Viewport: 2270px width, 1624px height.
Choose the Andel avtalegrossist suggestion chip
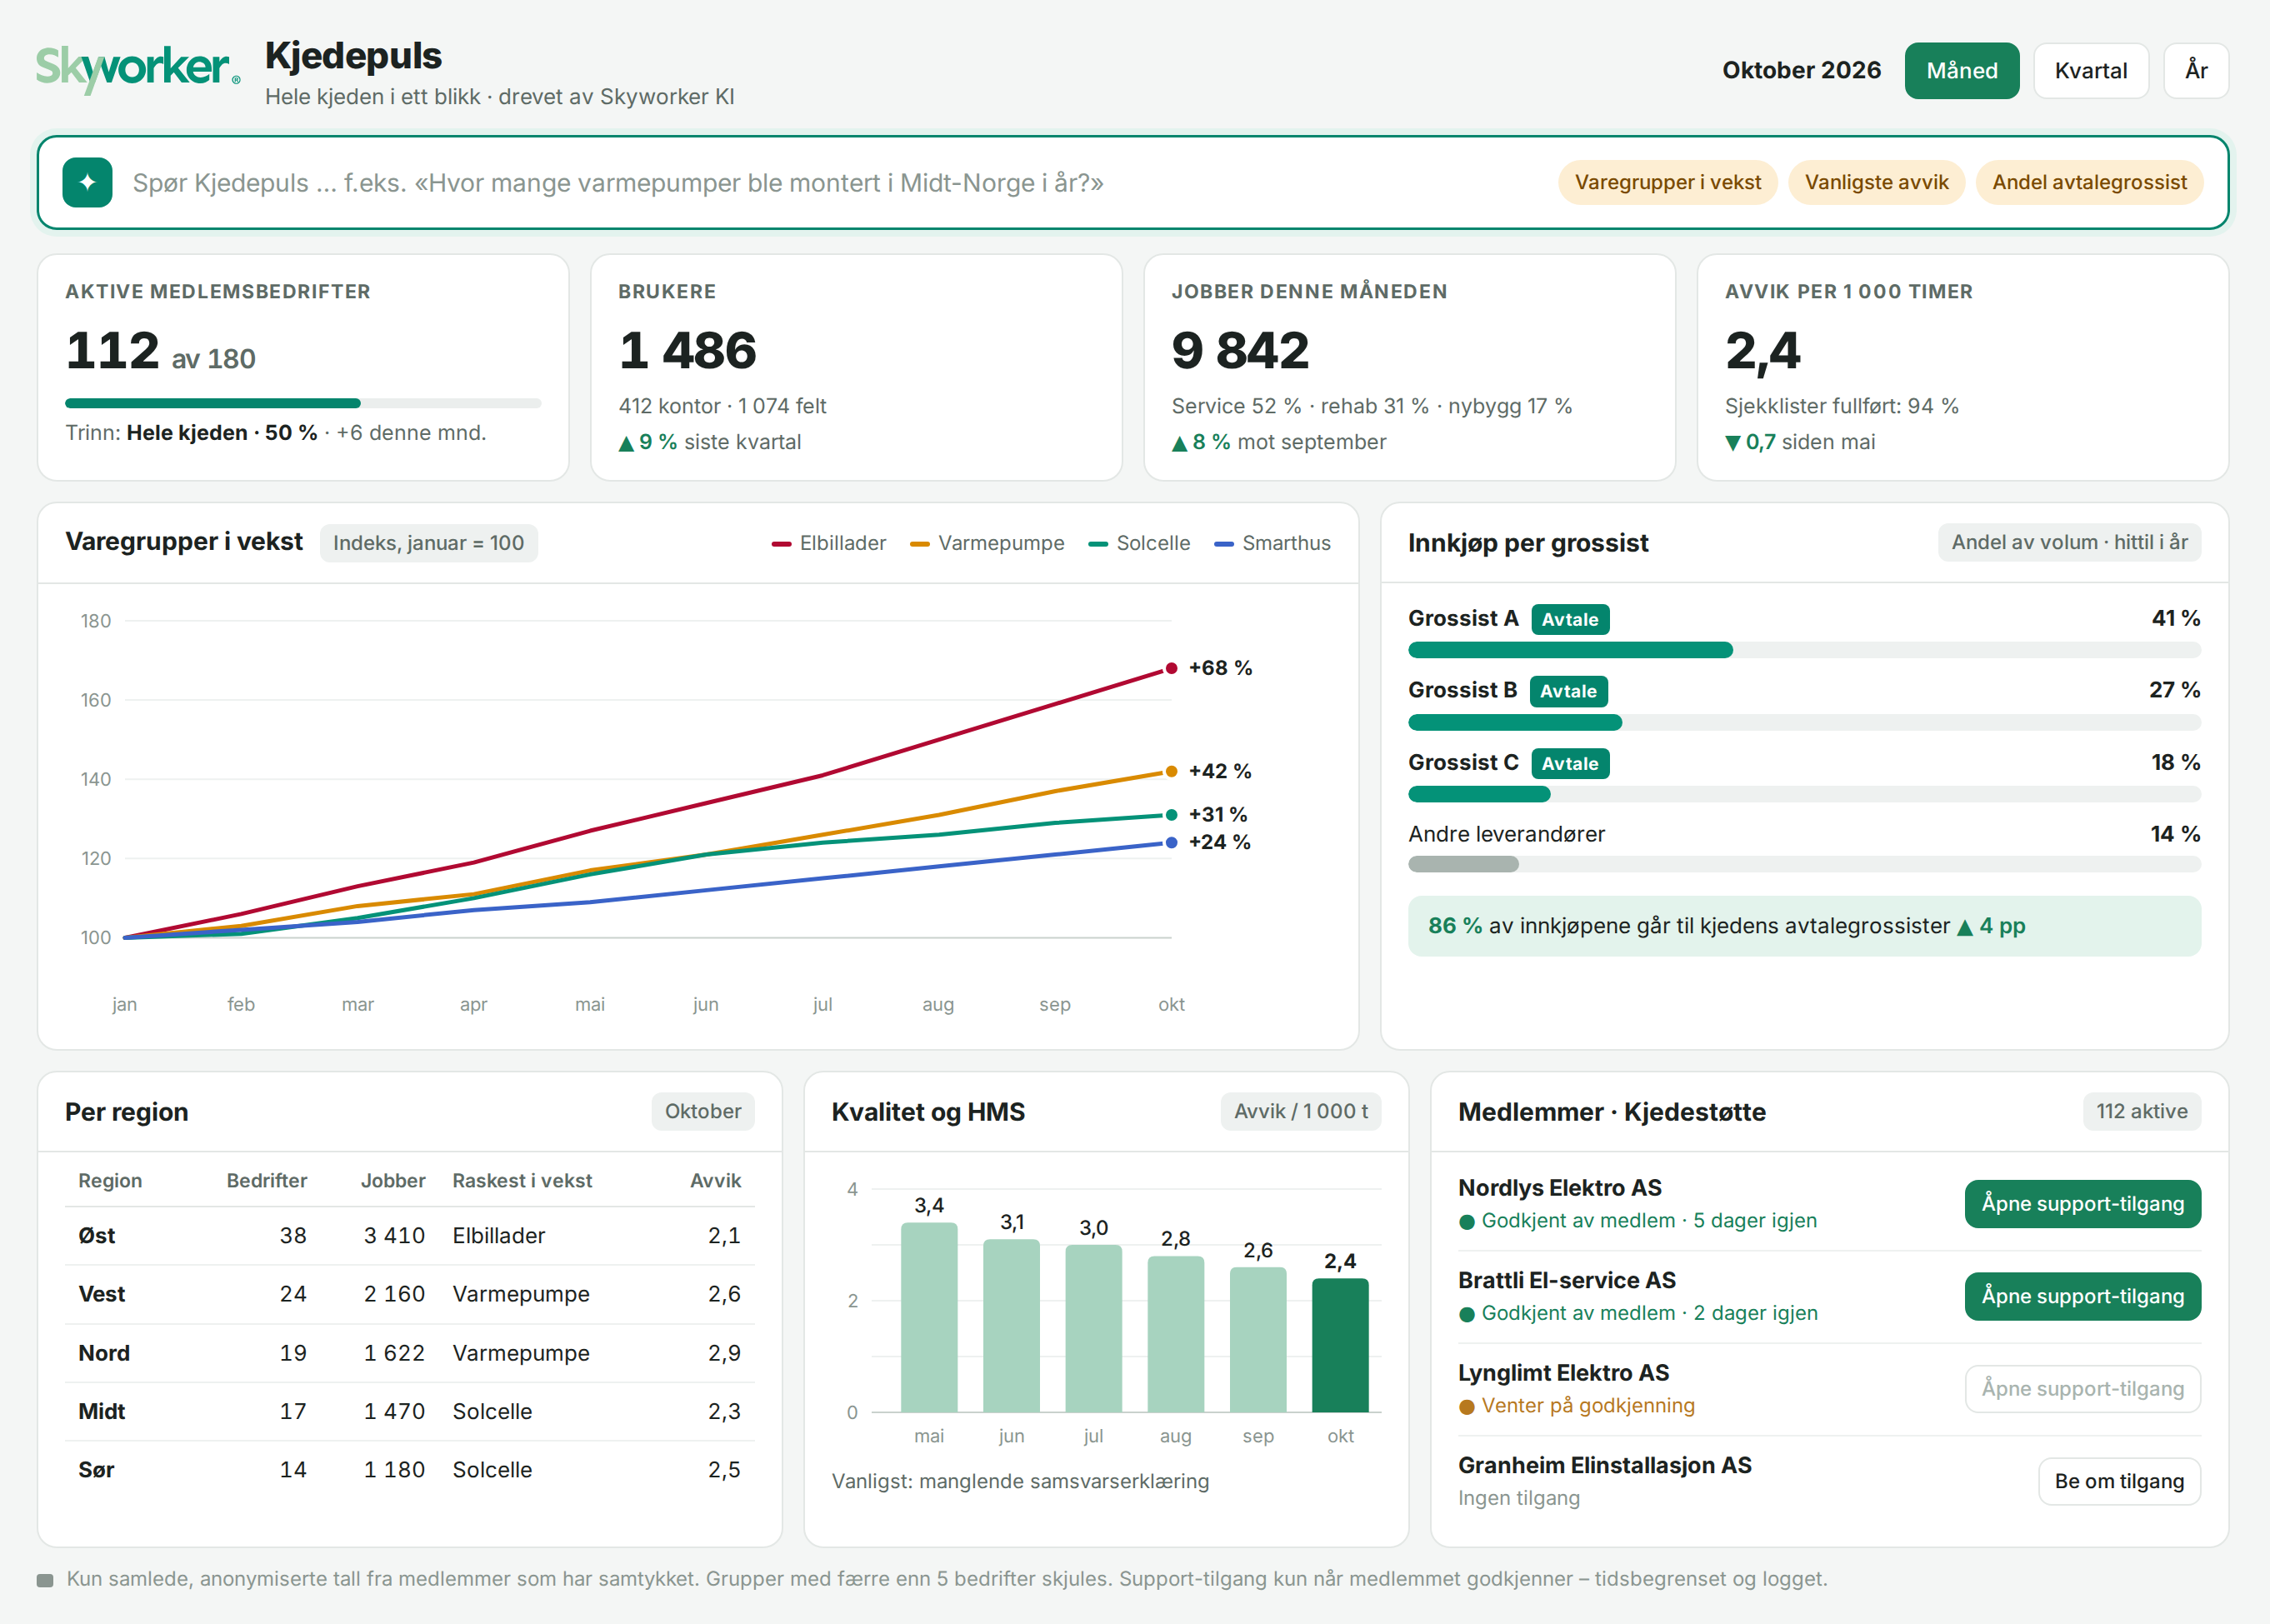click(2088, 183)
